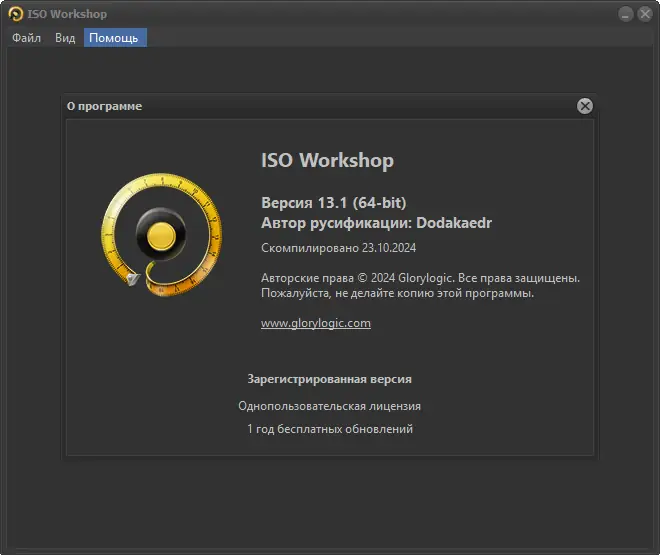
Task: Open the Помощь menu
Action: (x=115, y=38)
